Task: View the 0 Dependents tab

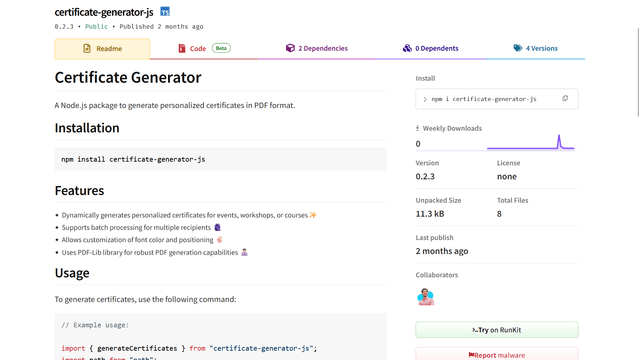Action: pos(431,49)
